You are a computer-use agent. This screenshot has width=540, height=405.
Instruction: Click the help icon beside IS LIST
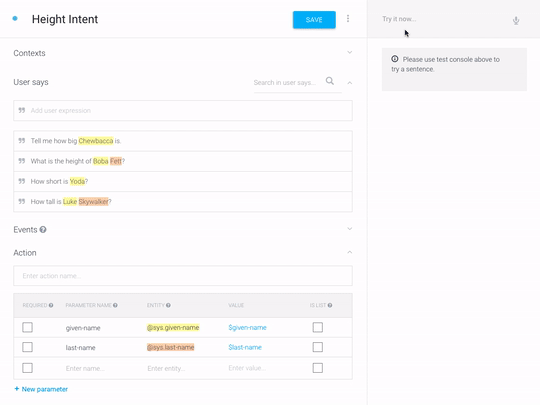(330, 305)
